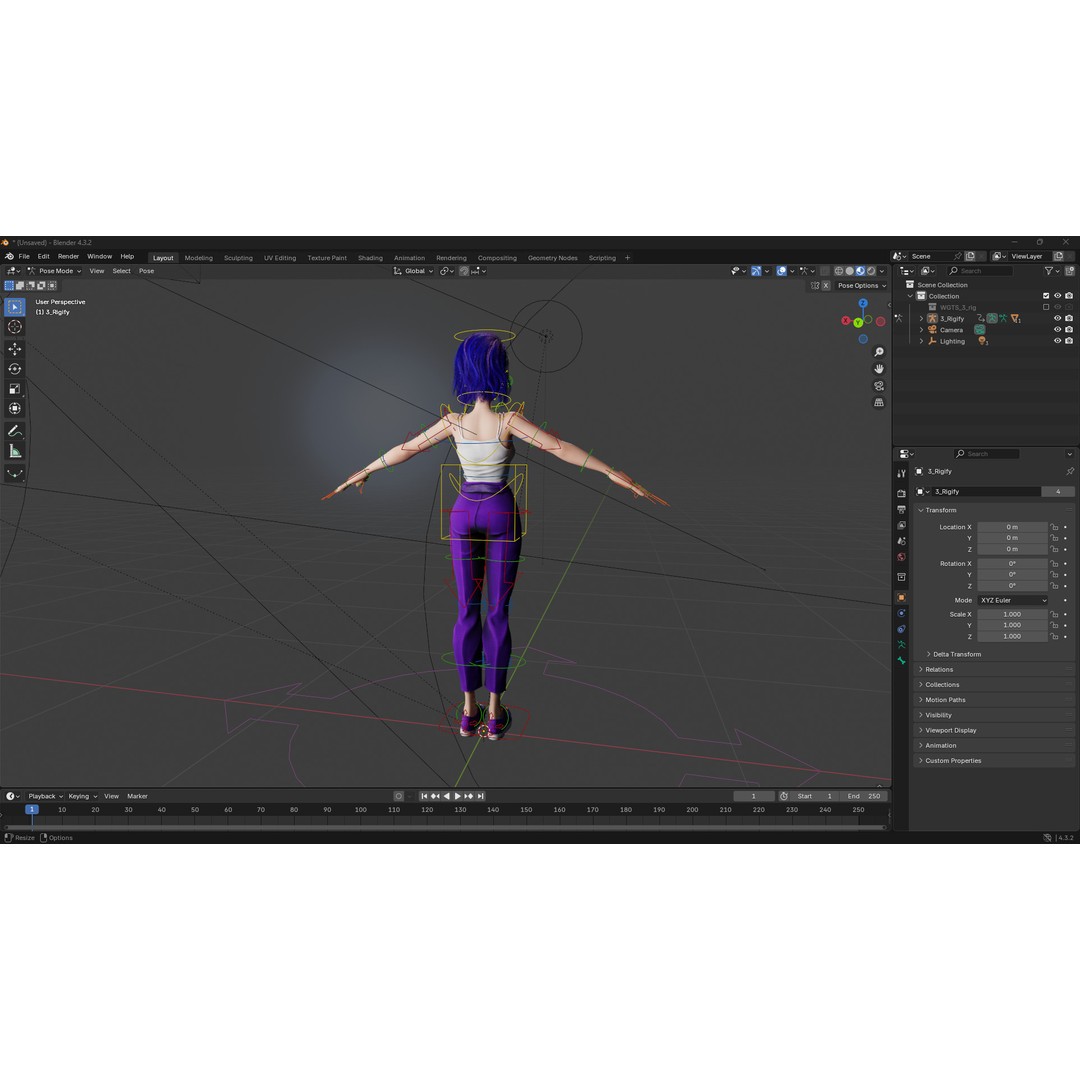The image size is (1080, 1080).
Task: Open the Keying menu in timeline
Action: point(82,796)
